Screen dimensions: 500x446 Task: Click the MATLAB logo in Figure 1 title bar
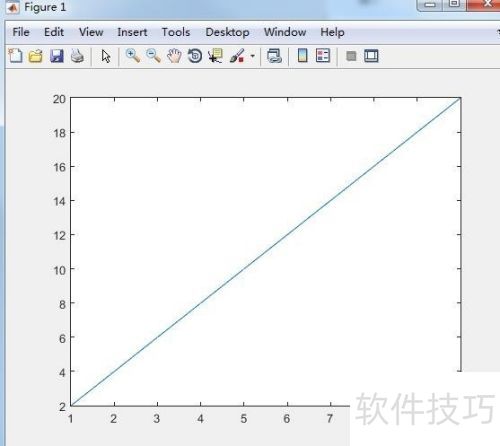tap(13, 7)
